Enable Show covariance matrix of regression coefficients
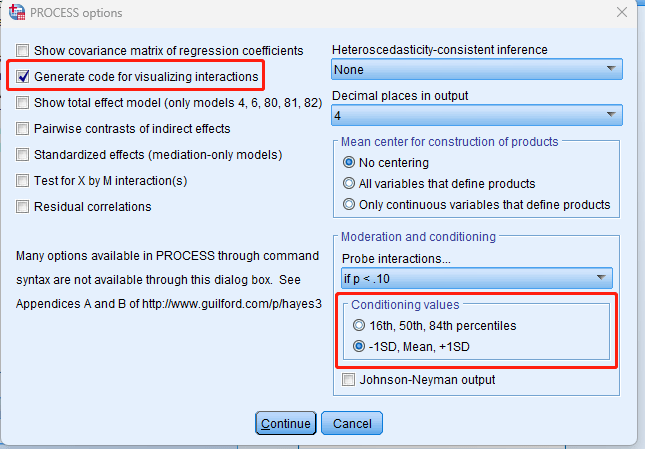The height and width of the screenshot is (449, 645). tap(23, 50)
